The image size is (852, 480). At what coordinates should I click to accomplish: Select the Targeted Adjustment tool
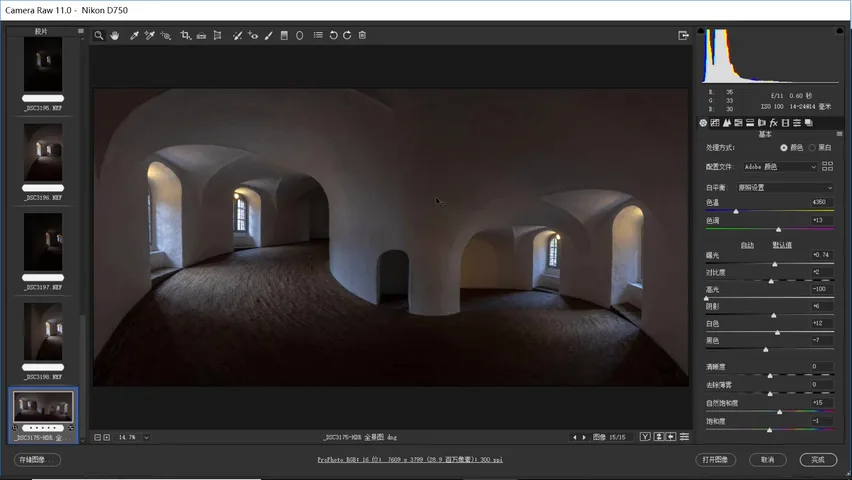tap(166, 35)
